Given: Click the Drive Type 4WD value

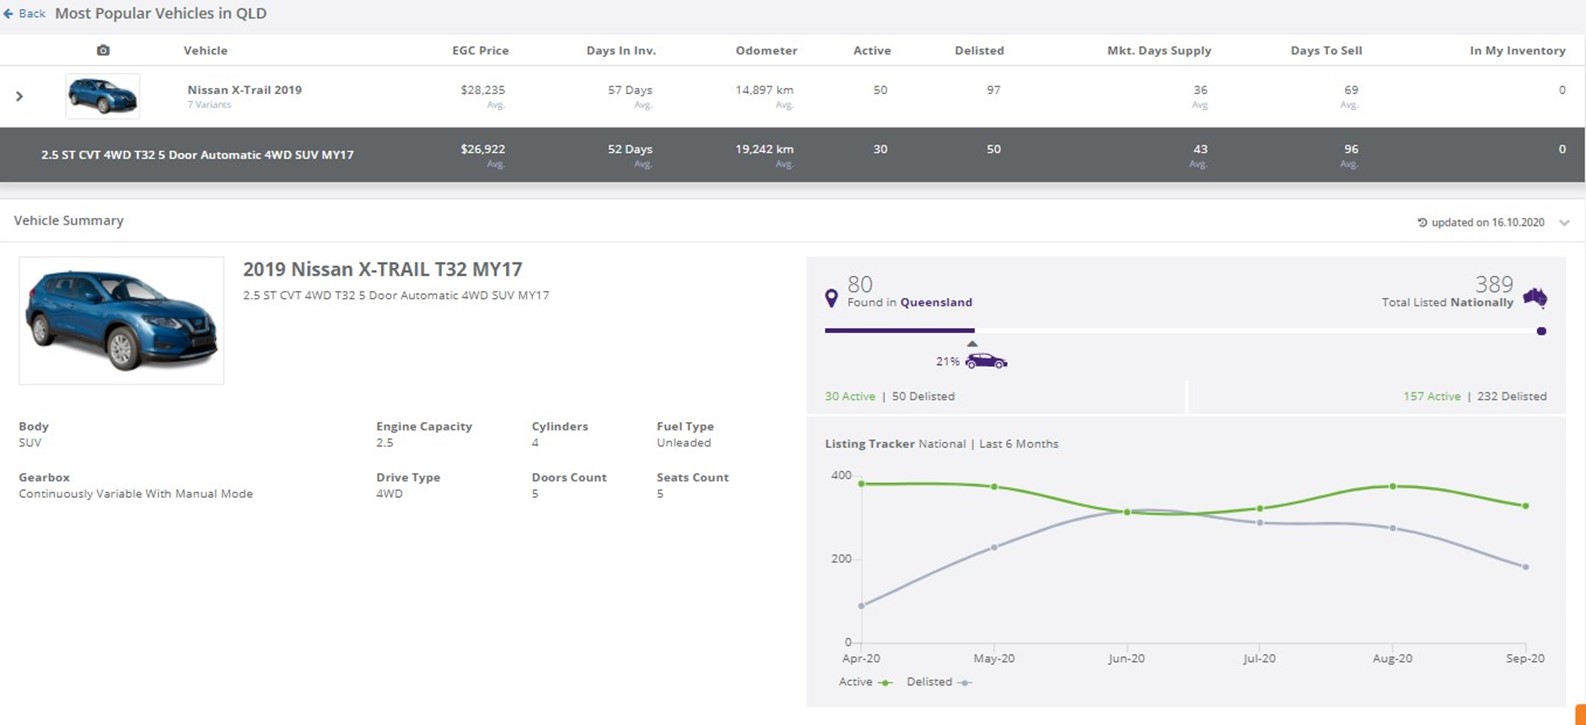Looking at the screenshot, I should (x=389, y=494).
